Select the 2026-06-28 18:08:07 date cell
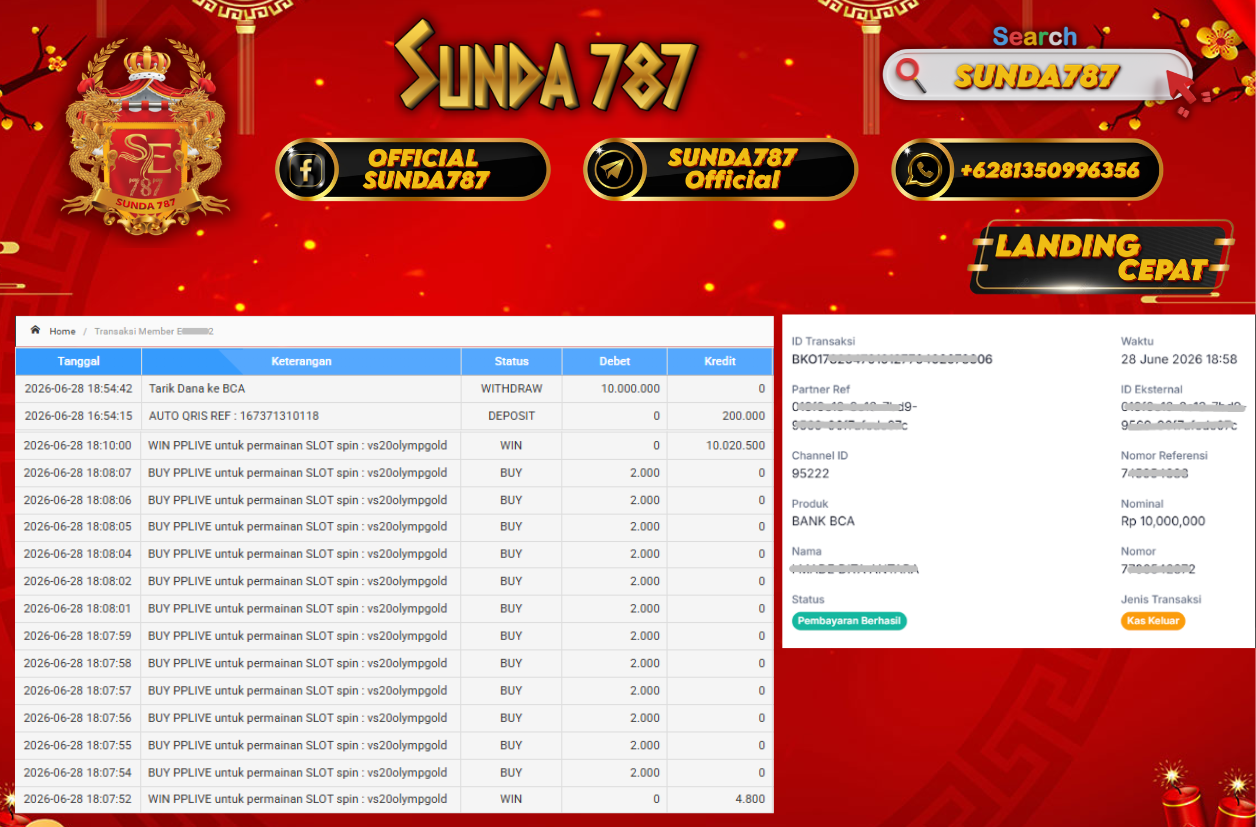 (78, 473)
